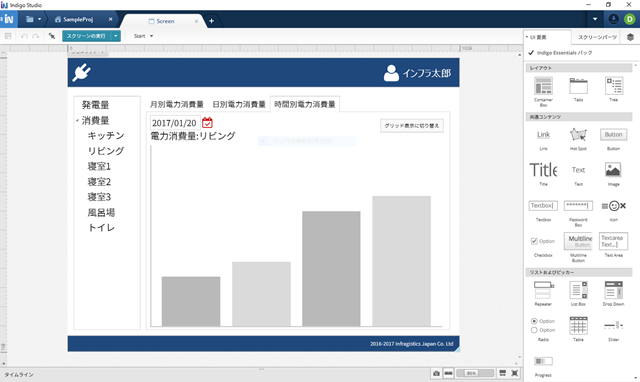Select the Text element
The height and width of the screenshot is (382, 640).
(x=578, y=175)
